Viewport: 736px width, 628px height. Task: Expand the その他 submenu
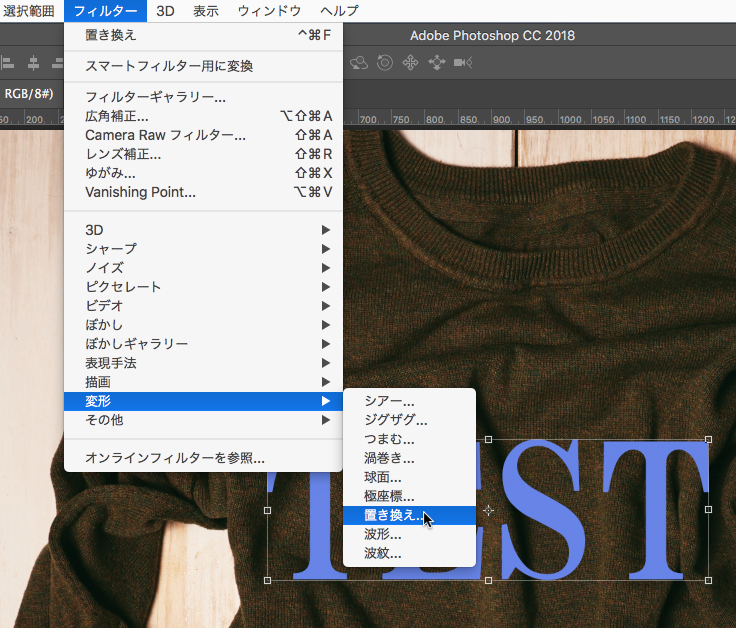(x=203, y=420)
